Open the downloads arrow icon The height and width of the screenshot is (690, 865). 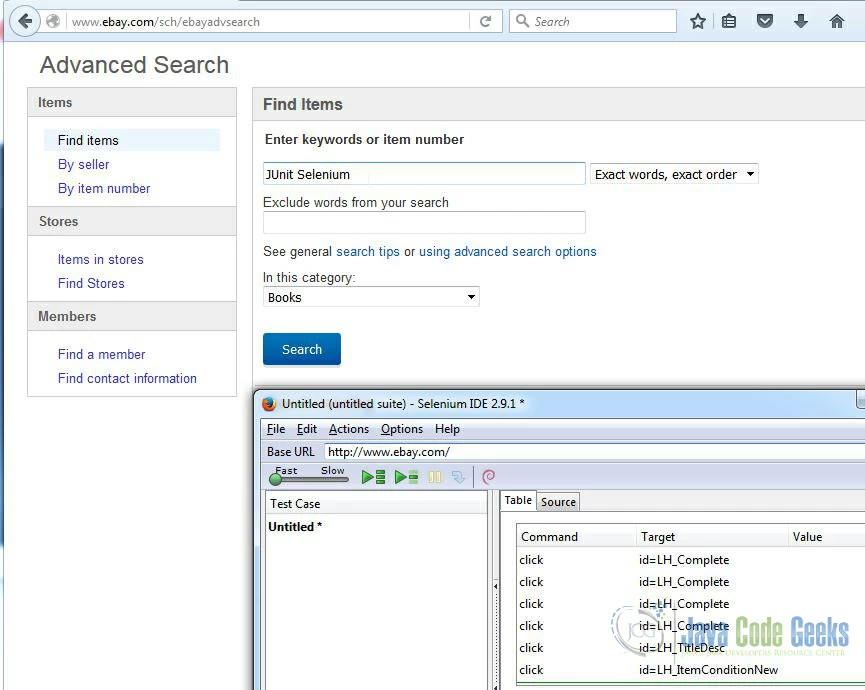tap(800, 22)
